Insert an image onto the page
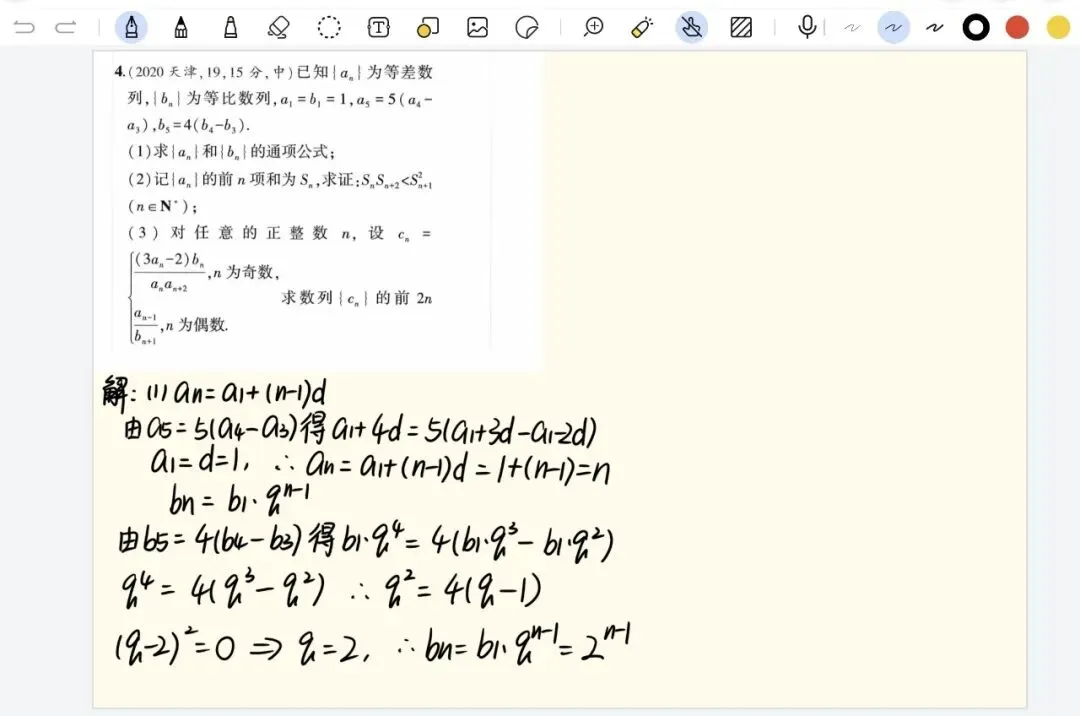The height and width of the screenshot is (716, 1080). click(476, 27)
